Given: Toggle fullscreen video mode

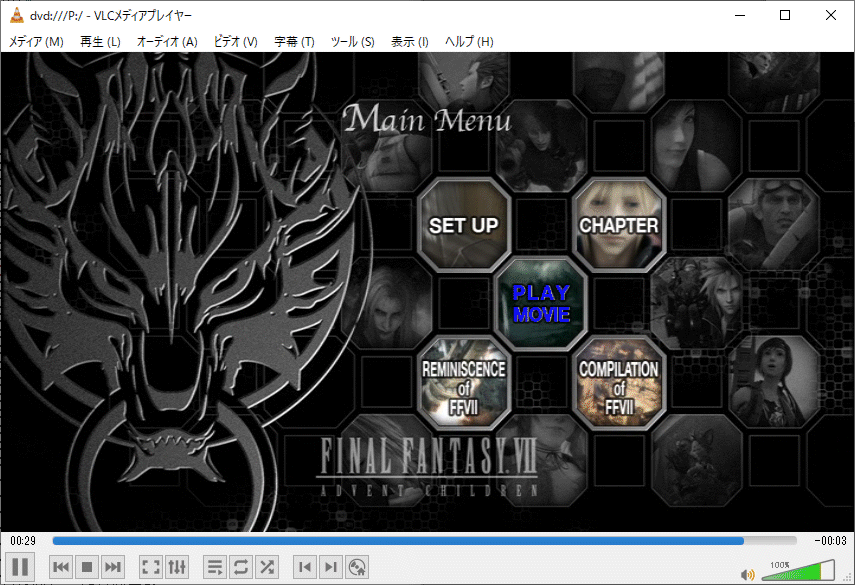Looking at the screenshot, I should point(150,567).
